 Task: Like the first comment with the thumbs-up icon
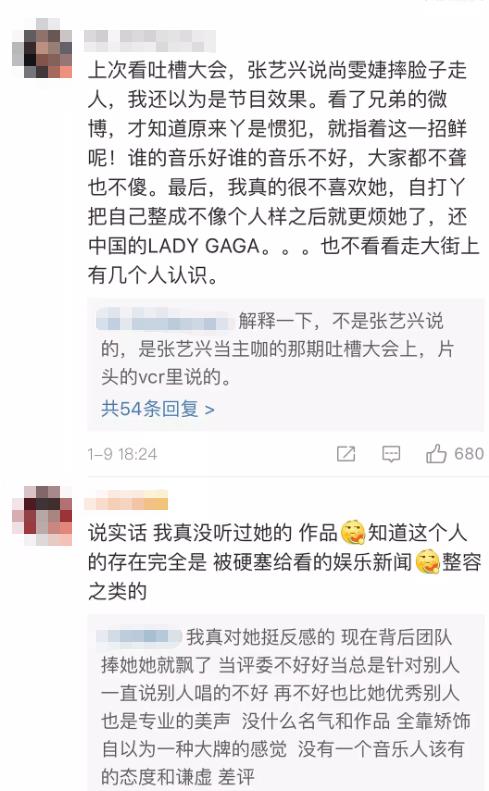pyautogui.click(x=437, y=454)
